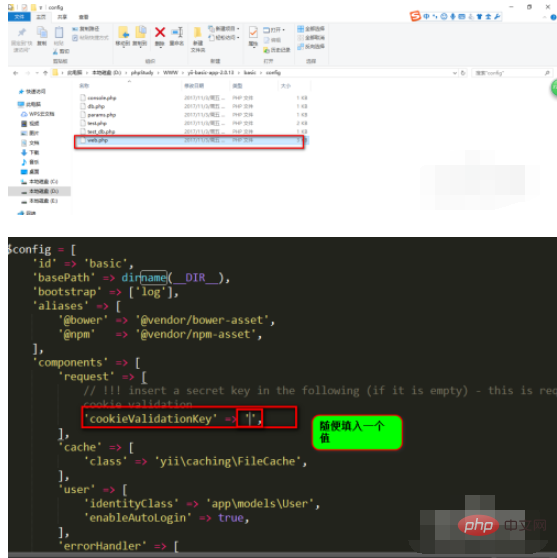Click the Copy to folder icon

(x=140, y=32)
